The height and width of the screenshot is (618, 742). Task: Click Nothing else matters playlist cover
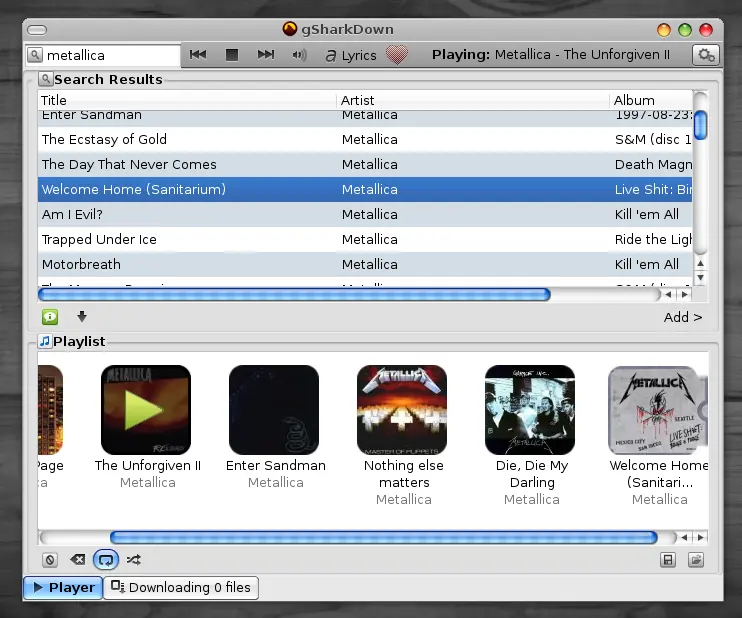(x=402, y=410)
